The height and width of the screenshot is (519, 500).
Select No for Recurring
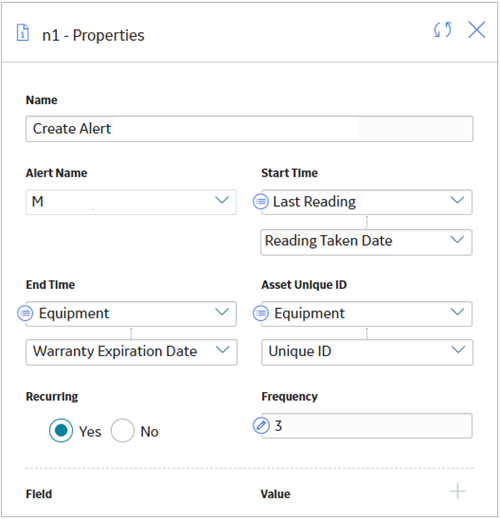(x=123, y=430)
